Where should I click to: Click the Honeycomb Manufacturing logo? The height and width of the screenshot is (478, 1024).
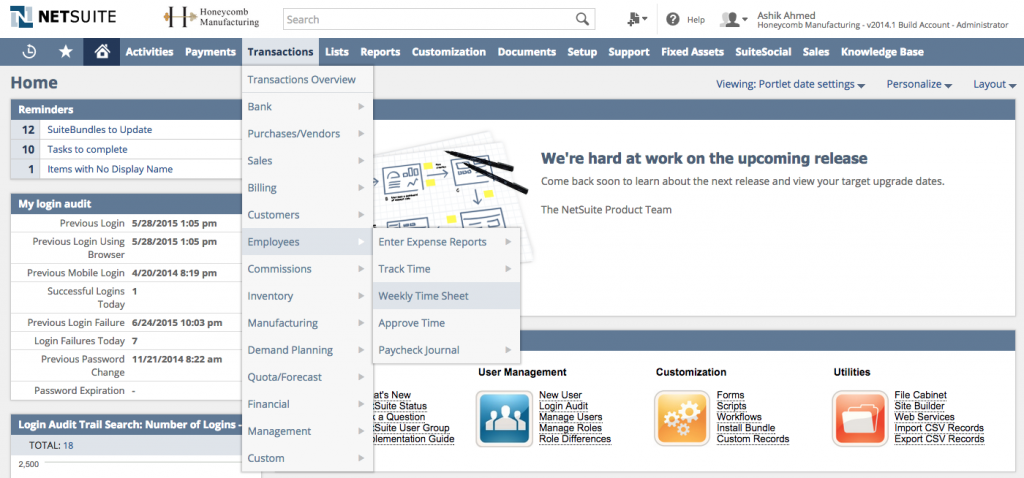click(x=211, y=17)
